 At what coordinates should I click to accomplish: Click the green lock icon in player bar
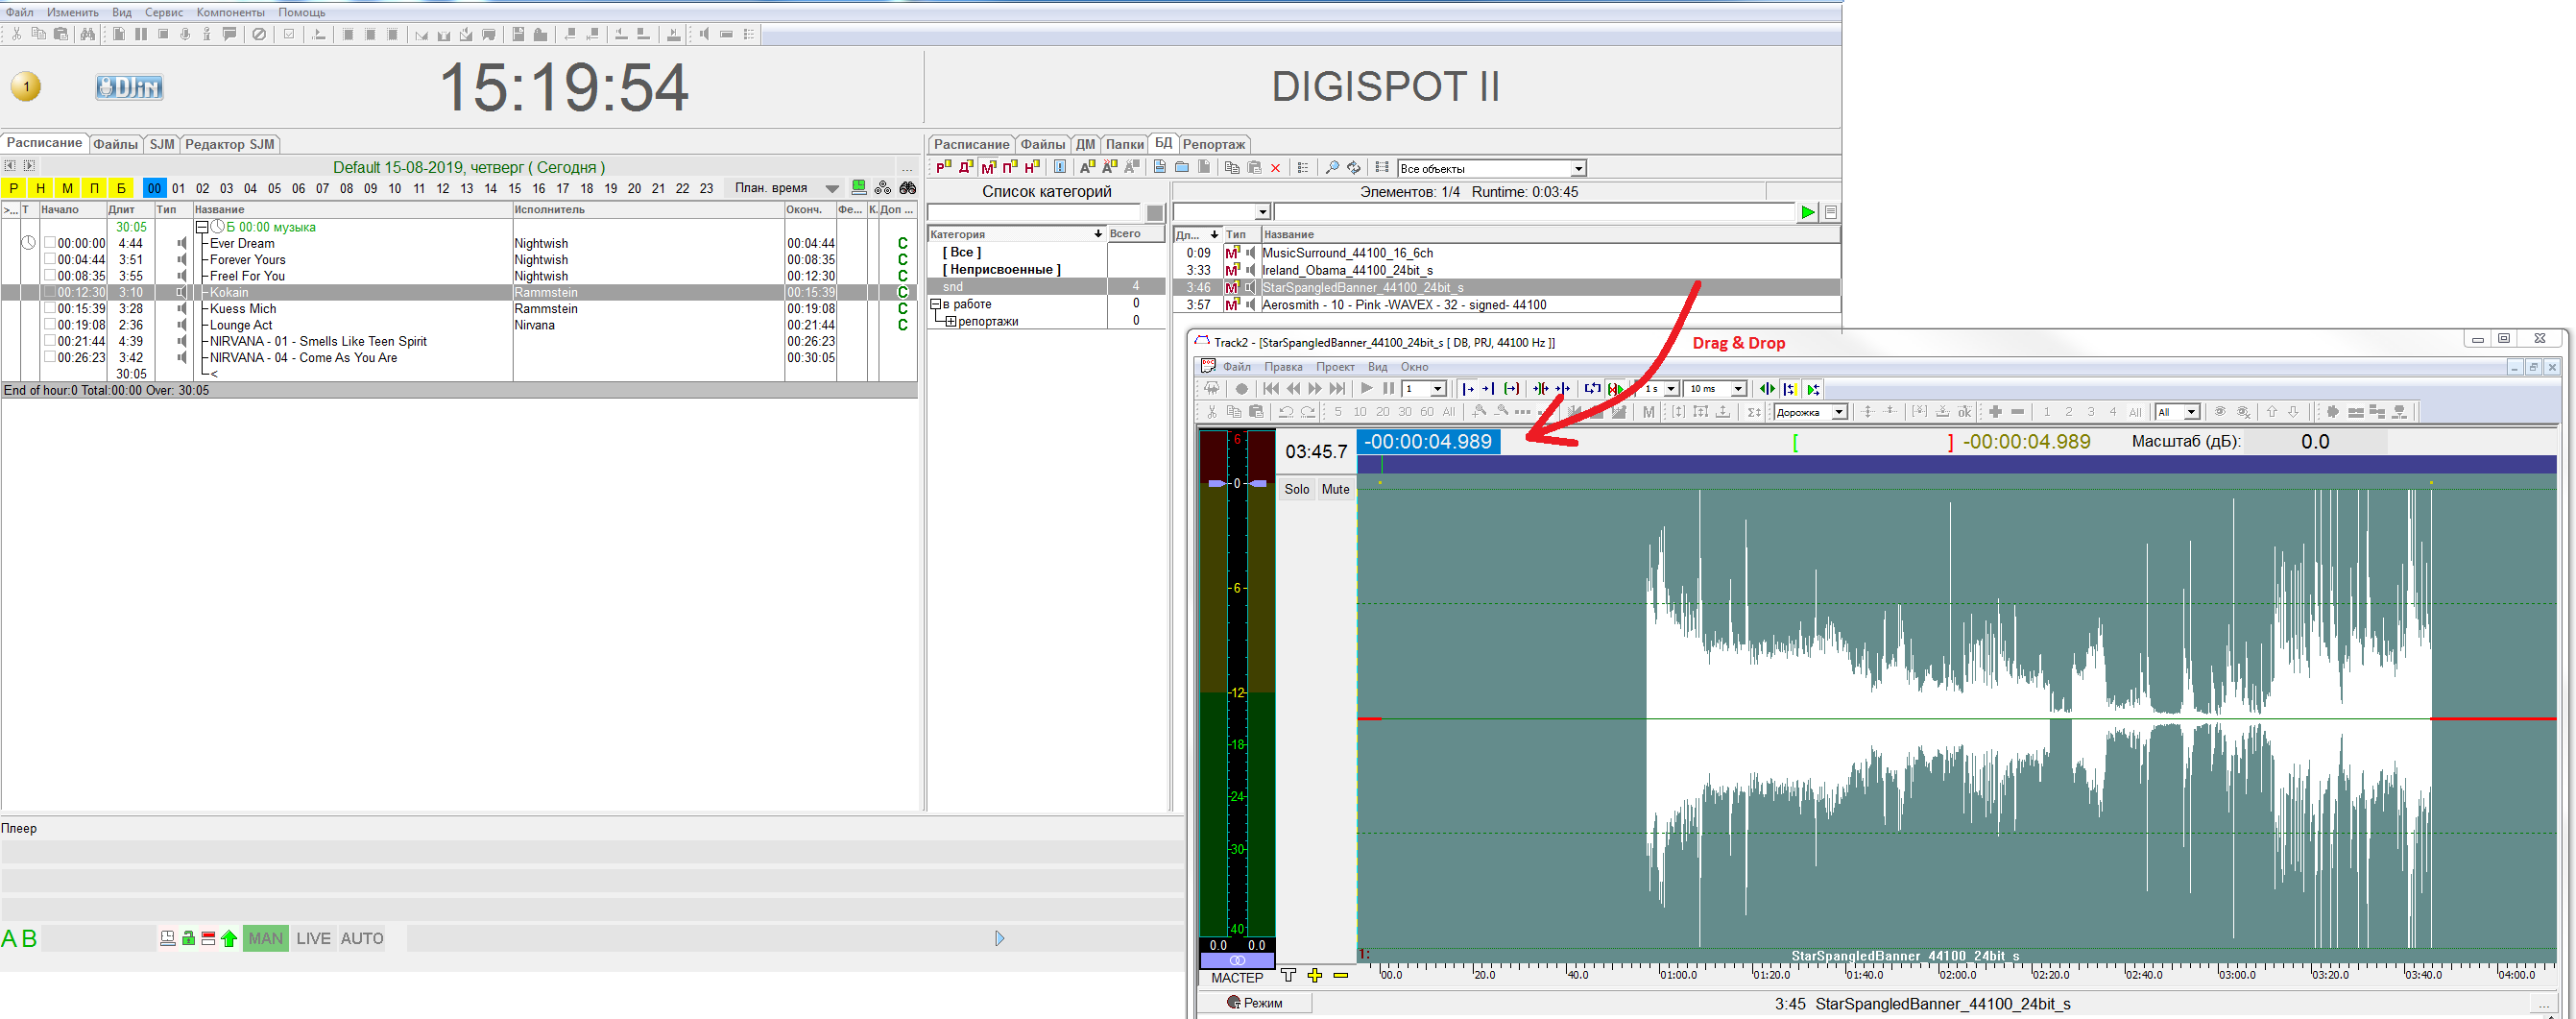pyautogui.click(x=188, y=938)
